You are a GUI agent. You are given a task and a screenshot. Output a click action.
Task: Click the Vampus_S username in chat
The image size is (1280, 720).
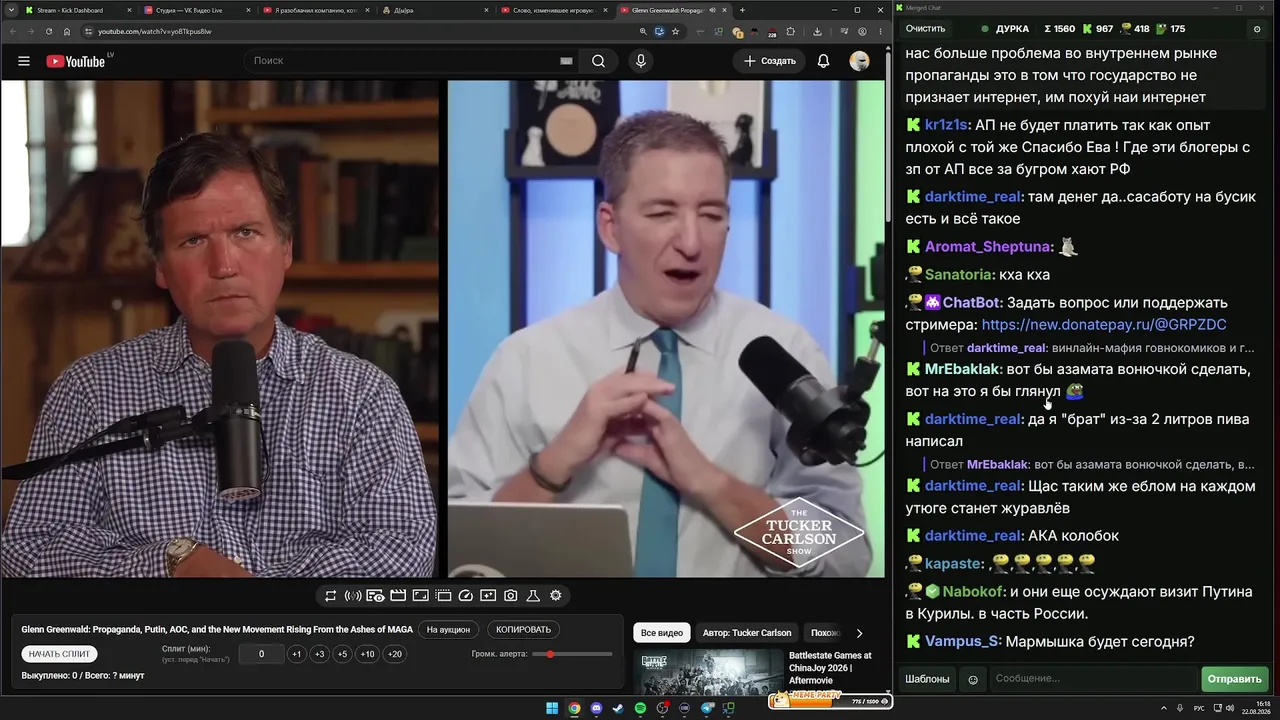pos(962,642)
